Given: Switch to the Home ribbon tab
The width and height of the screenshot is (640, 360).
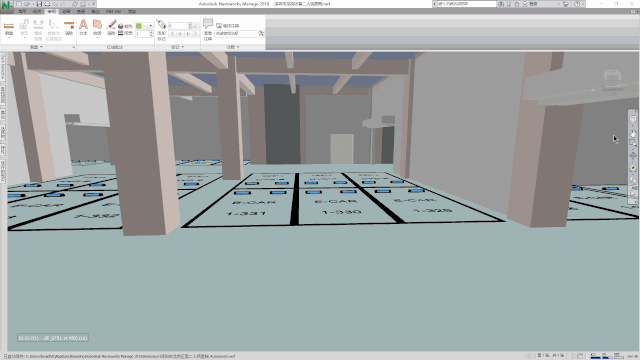Looking at the screenshot, I should coord(22,11).
